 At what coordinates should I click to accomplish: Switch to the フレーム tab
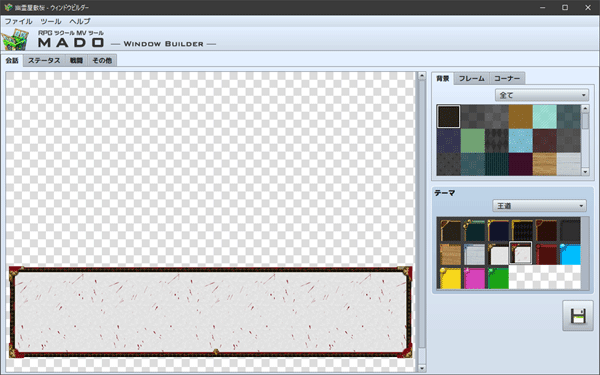click(x=471, y=78)
